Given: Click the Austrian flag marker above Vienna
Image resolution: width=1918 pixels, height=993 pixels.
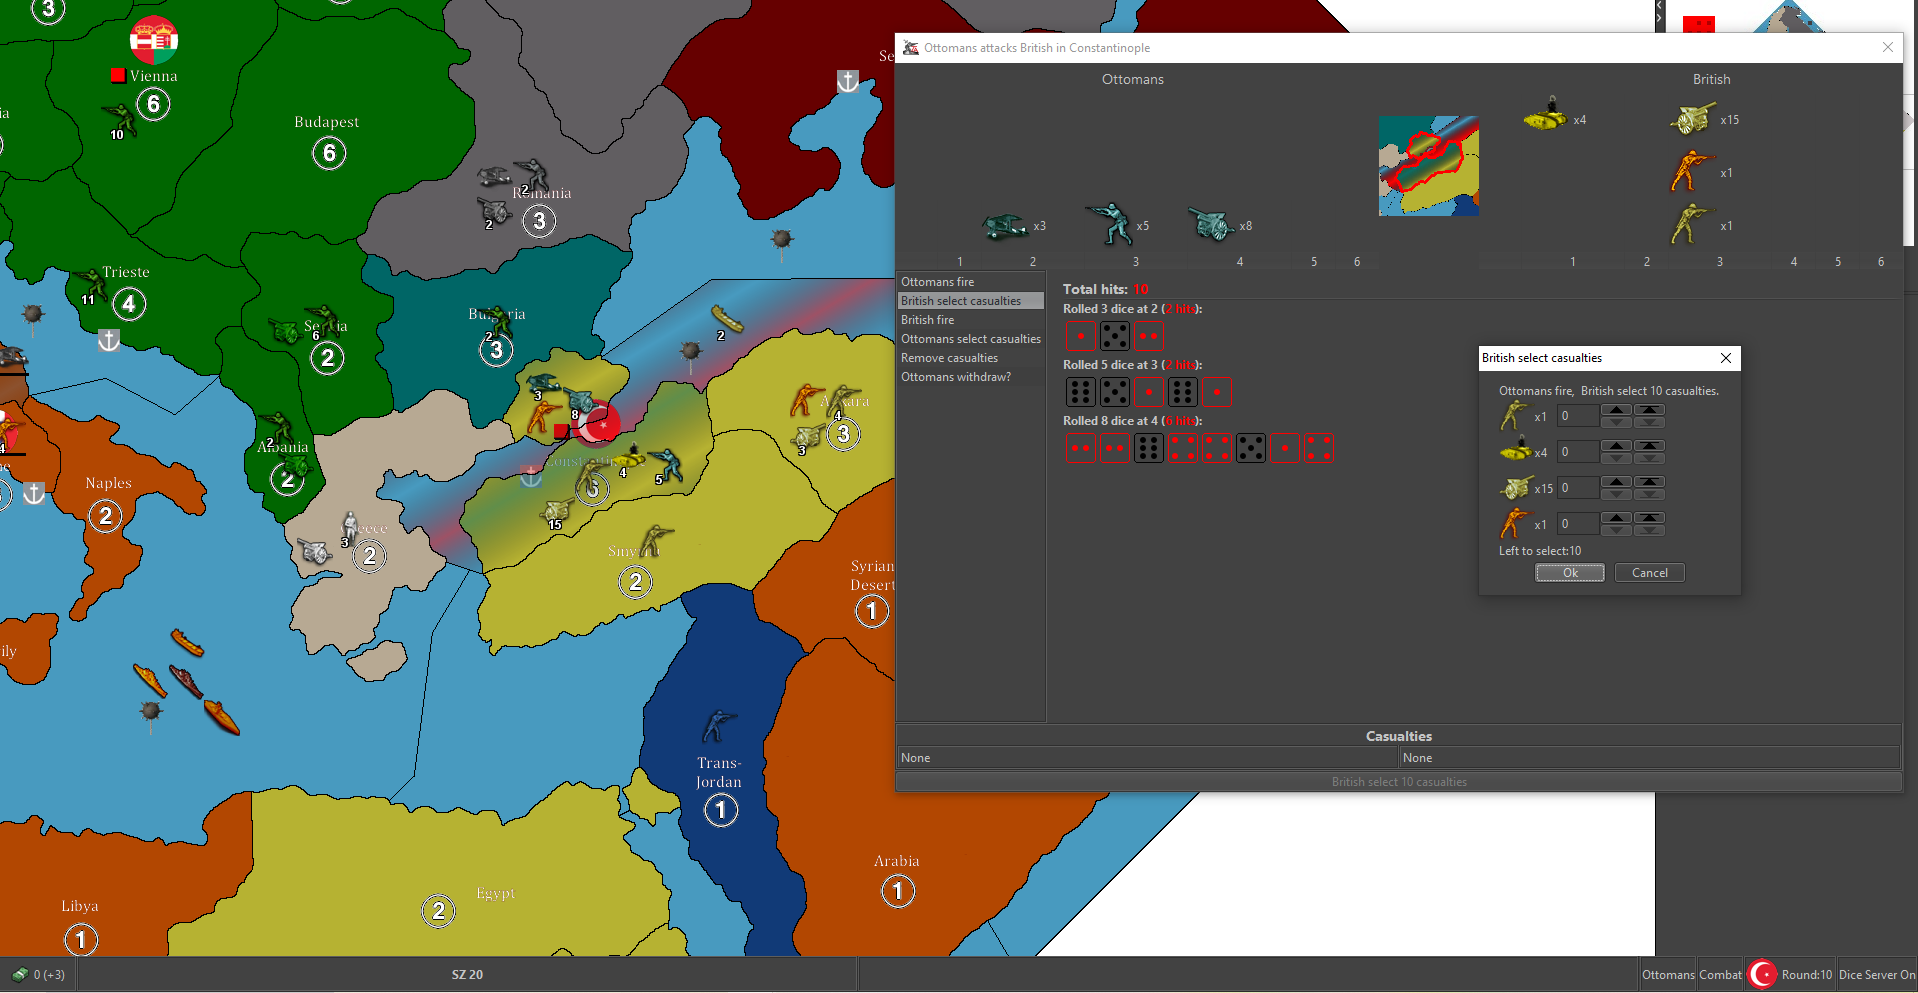Looking at the screenshot, I should tap(154, 40).
